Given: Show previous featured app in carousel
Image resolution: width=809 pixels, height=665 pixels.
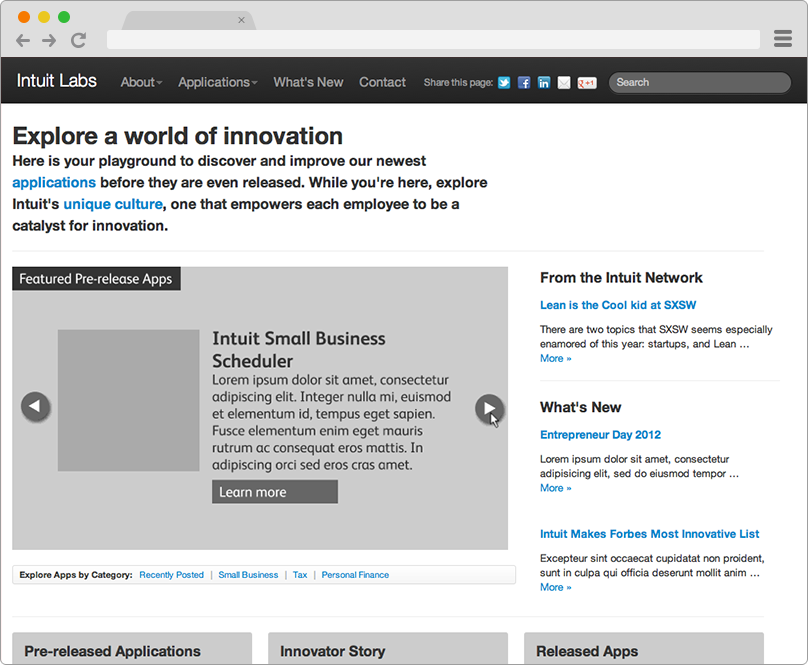Looking at the screenshot, I should [x=35, y=407].
